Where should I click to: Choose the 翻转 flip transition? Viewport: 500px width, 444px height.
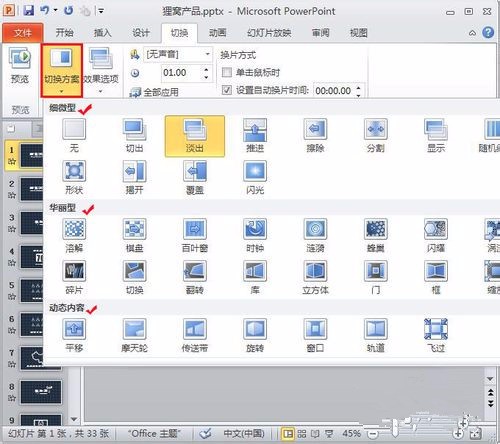[x=195, y=278]
